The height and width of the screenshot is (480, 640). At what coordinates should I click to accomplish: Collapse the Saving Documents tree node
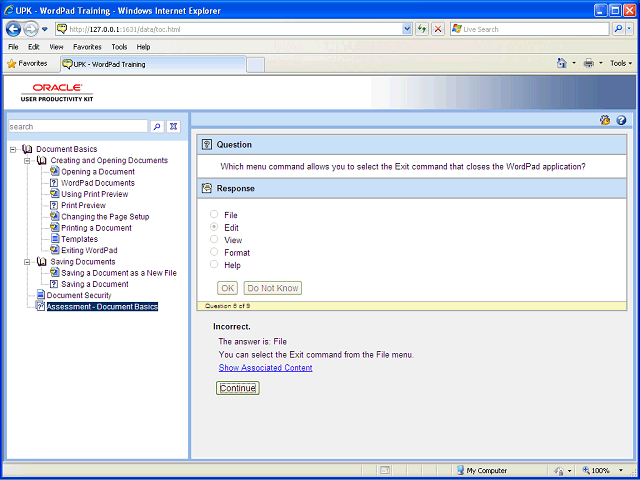tap(27, 262)
